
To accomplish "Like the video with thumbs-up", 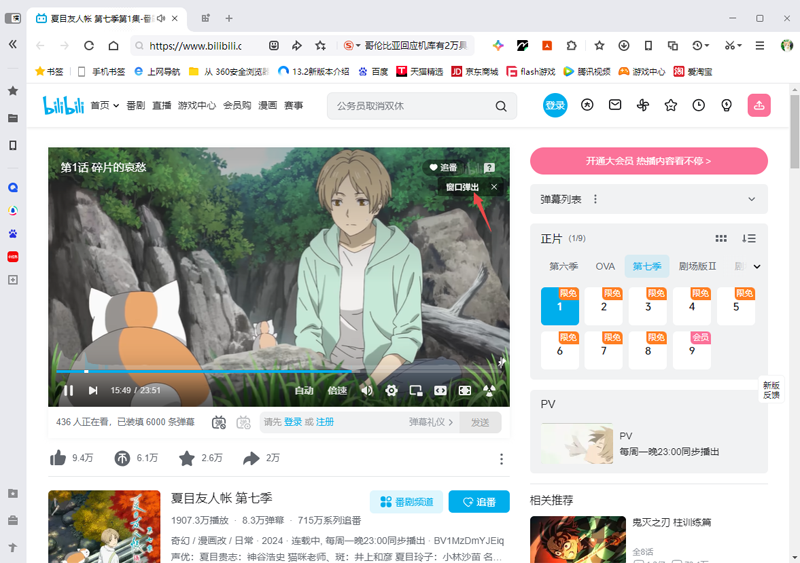I will tap(58, 458).
